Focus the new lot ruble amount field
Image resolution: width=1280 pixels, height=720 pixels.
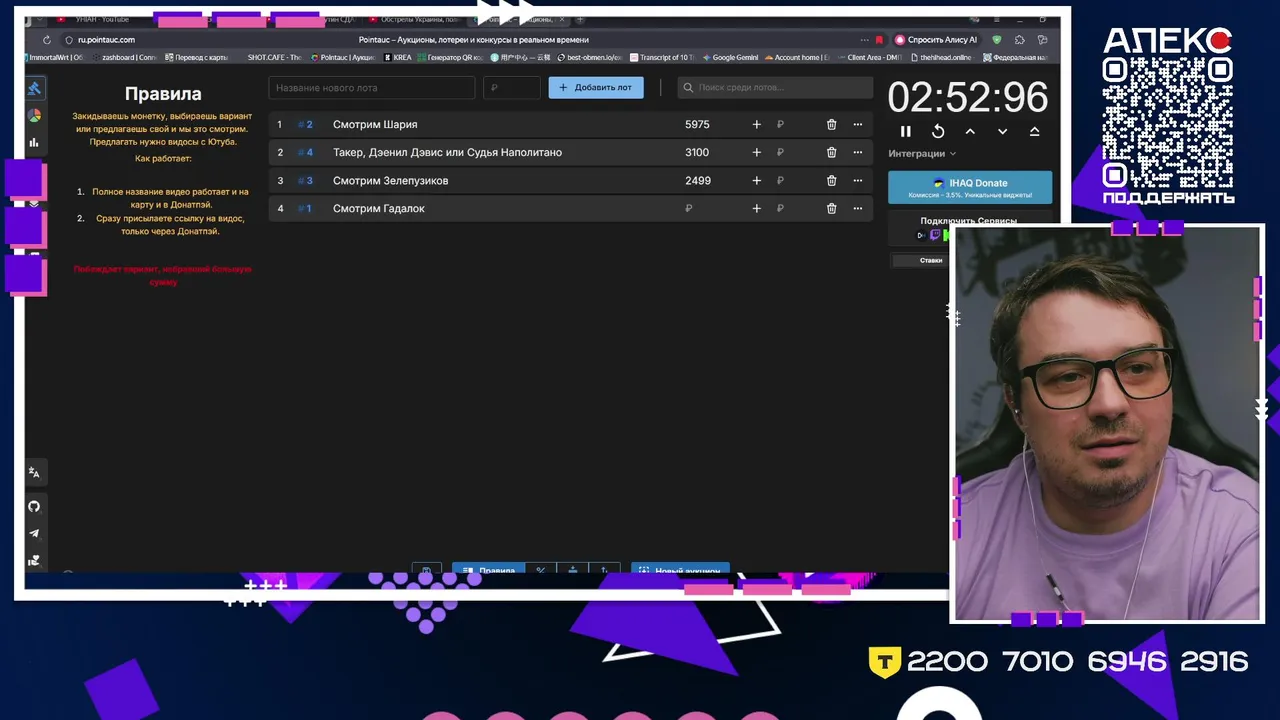coord(511,87)
